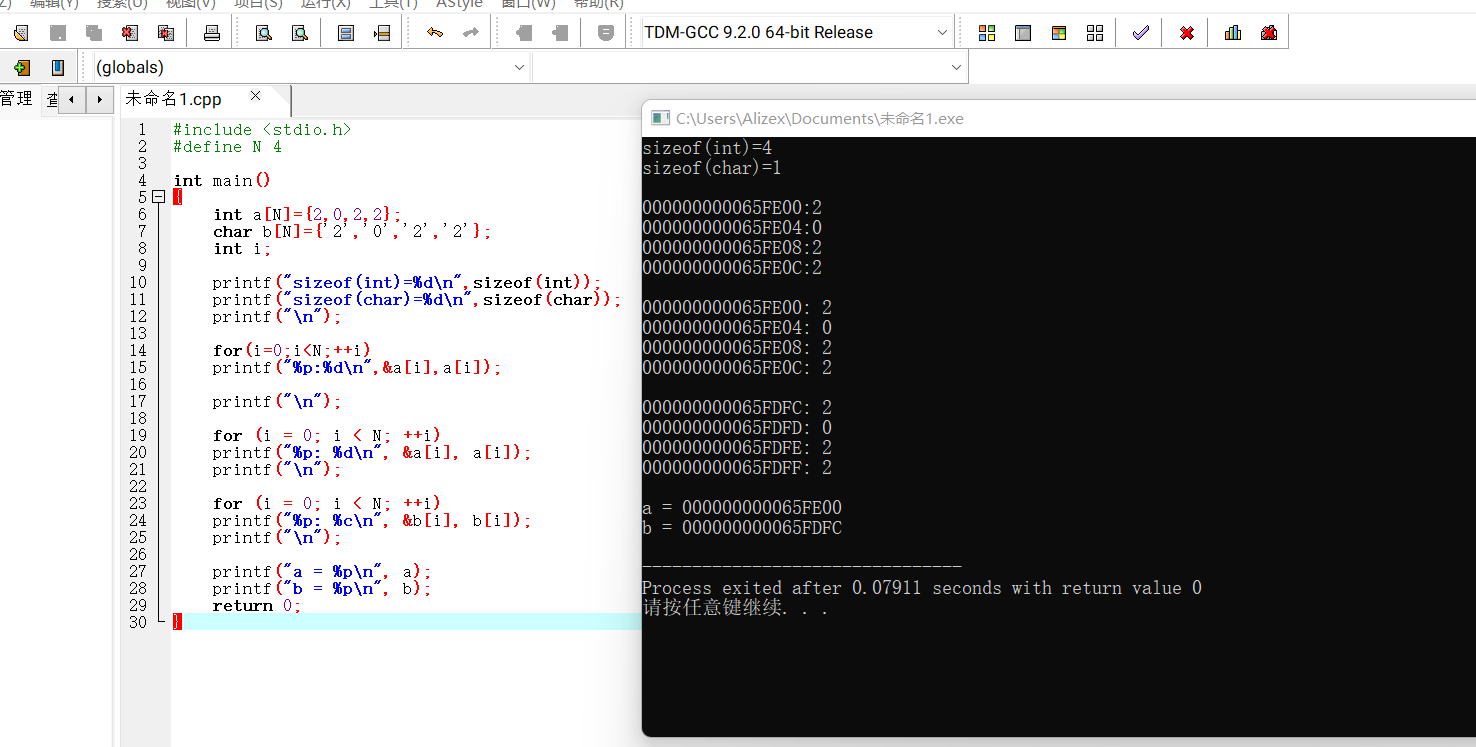Screen dimensions: 1476x747
Task: Click the Run program icon
Action: (1023, 33)
